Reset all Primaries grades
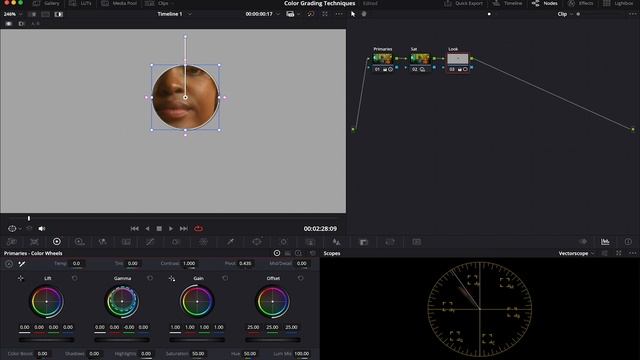Image resolution: width=640 pixels, height=360 pixels. (313, 253)
